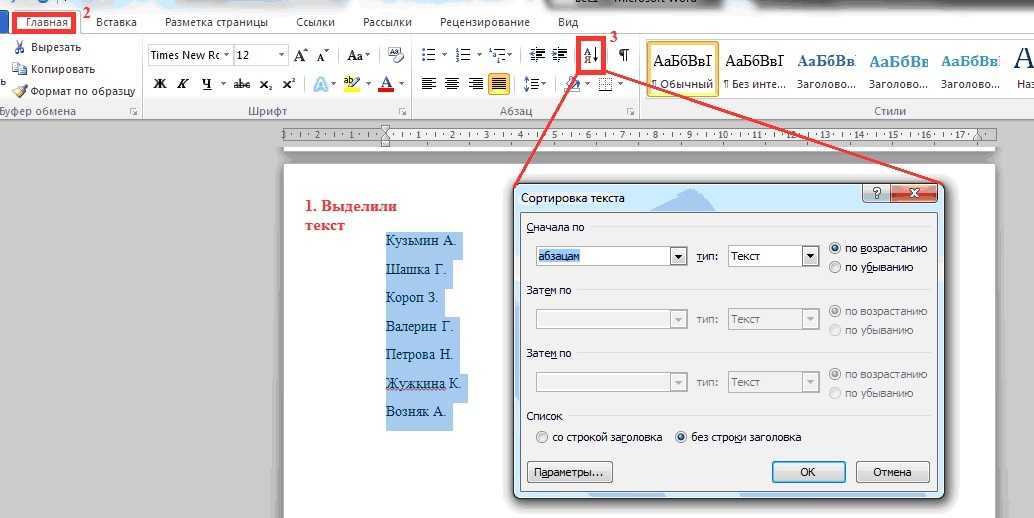Open the Ссылки tab
This screenshot has height=518, width=1034.
[x=315, y=22]
